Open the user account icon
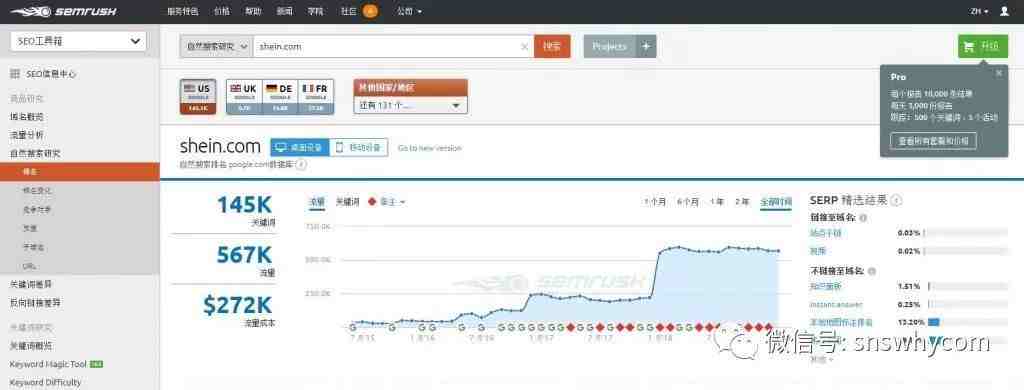Screen dimensions: 1024x390 pyautogui.click(x=1004, y=11)
